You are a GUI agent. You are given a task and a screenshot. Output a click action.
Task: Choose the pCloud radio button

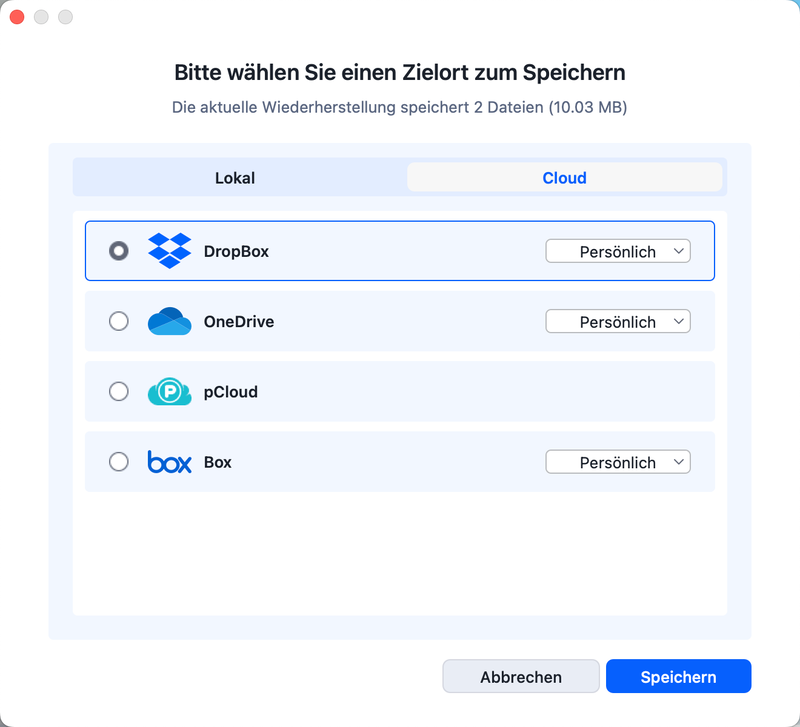[x=119, y=392]
